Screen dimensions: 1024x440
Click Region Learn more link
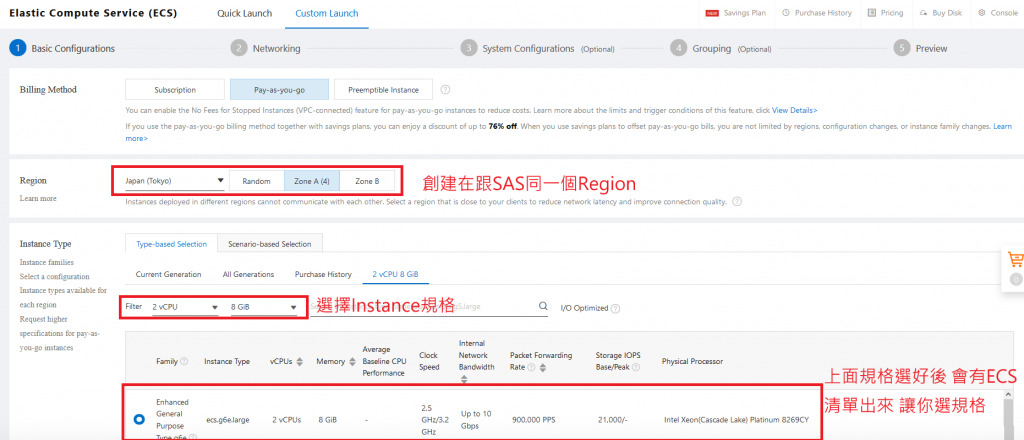(38, 198)
